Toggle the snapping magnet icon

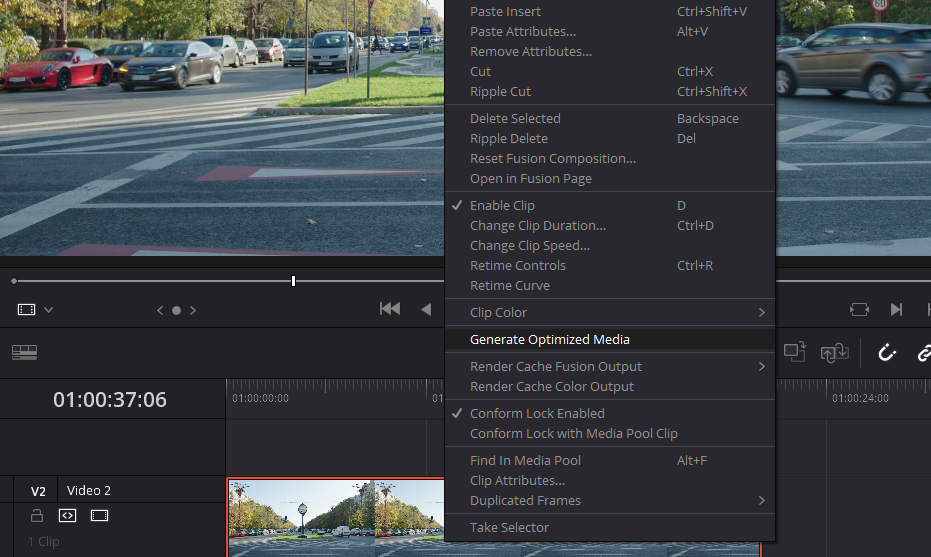coord(886,352)
